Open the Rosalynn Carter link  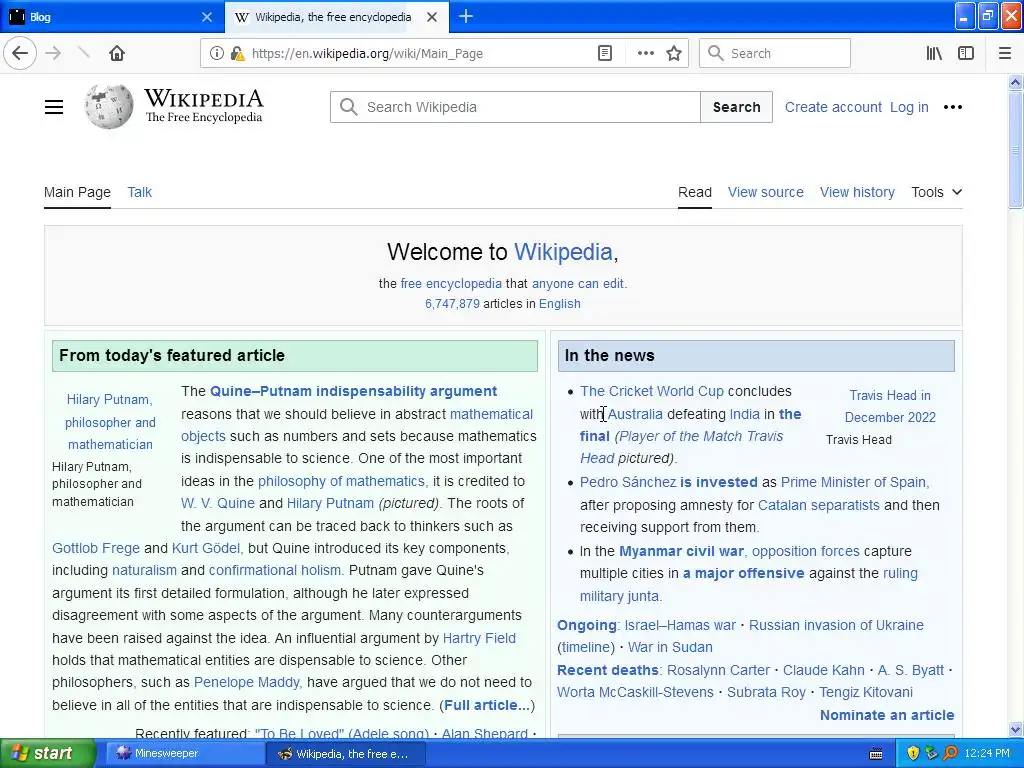point(718,670)
